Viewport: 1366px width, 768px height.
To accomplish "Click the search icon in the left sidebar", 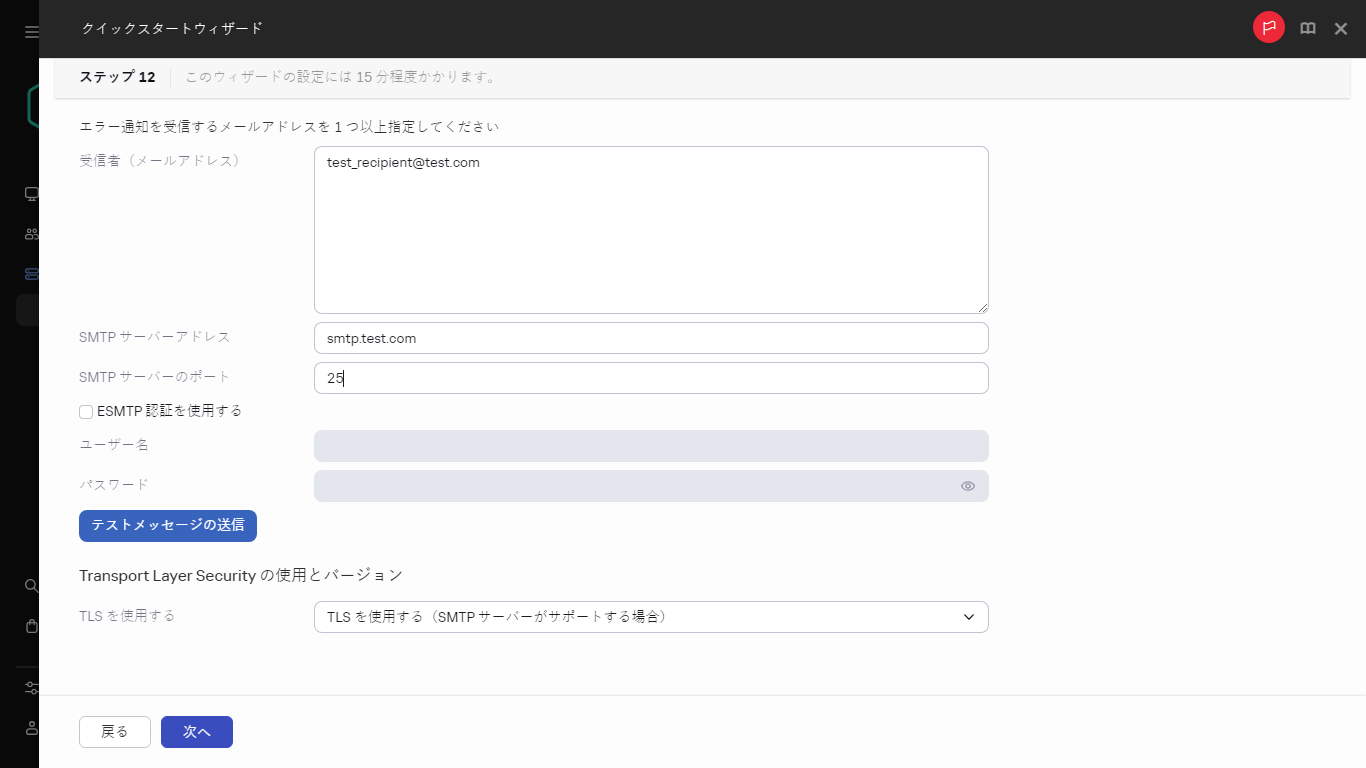I will click(x=30, y=585).
